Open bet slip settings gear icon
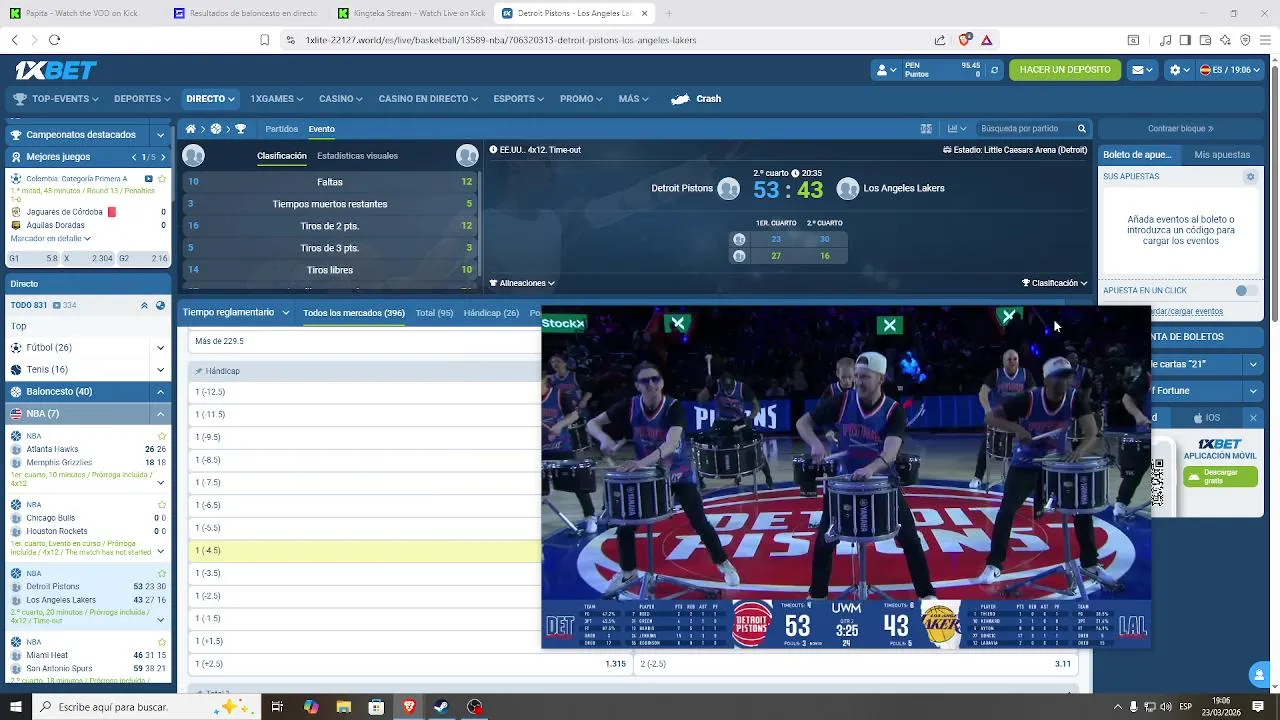The width and height of the screenshot is (1280, 720). click(x=1250, y=176)
